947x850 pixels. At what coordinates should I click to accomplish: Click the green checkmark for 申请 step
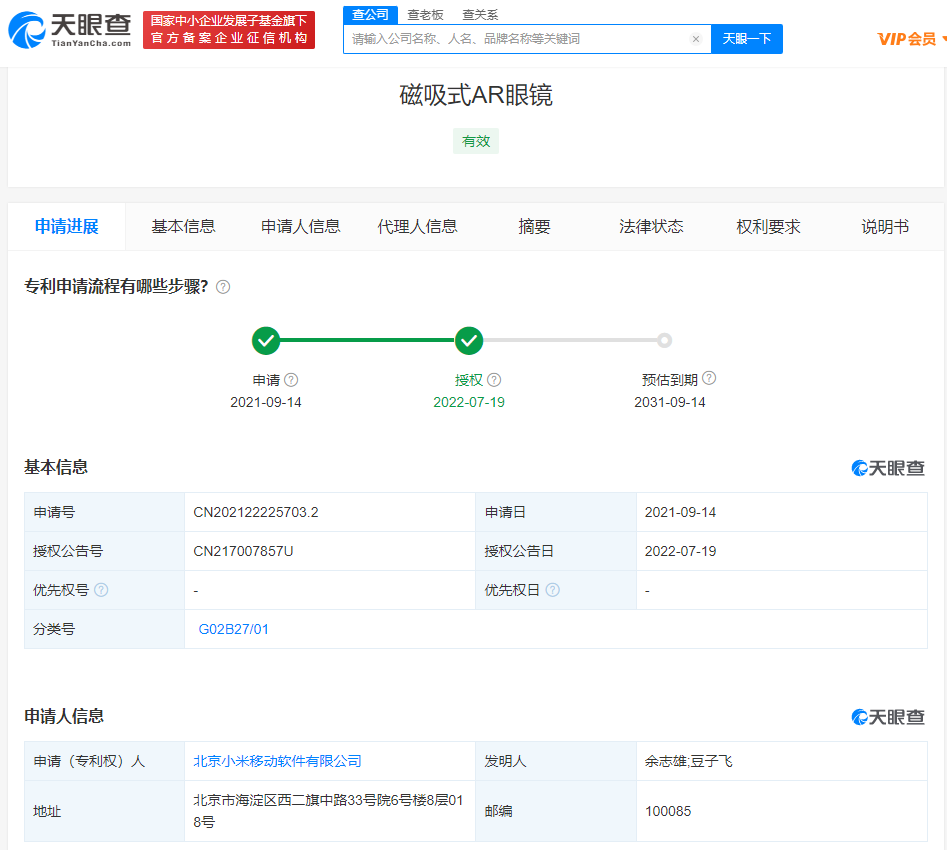tap(266, 341)
